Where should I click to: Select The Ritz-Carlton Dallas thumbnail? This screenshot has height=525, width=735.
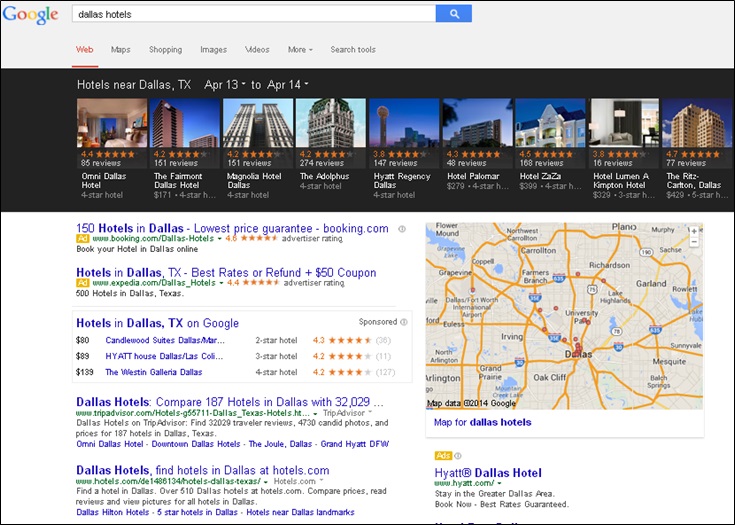coord(697,123)
